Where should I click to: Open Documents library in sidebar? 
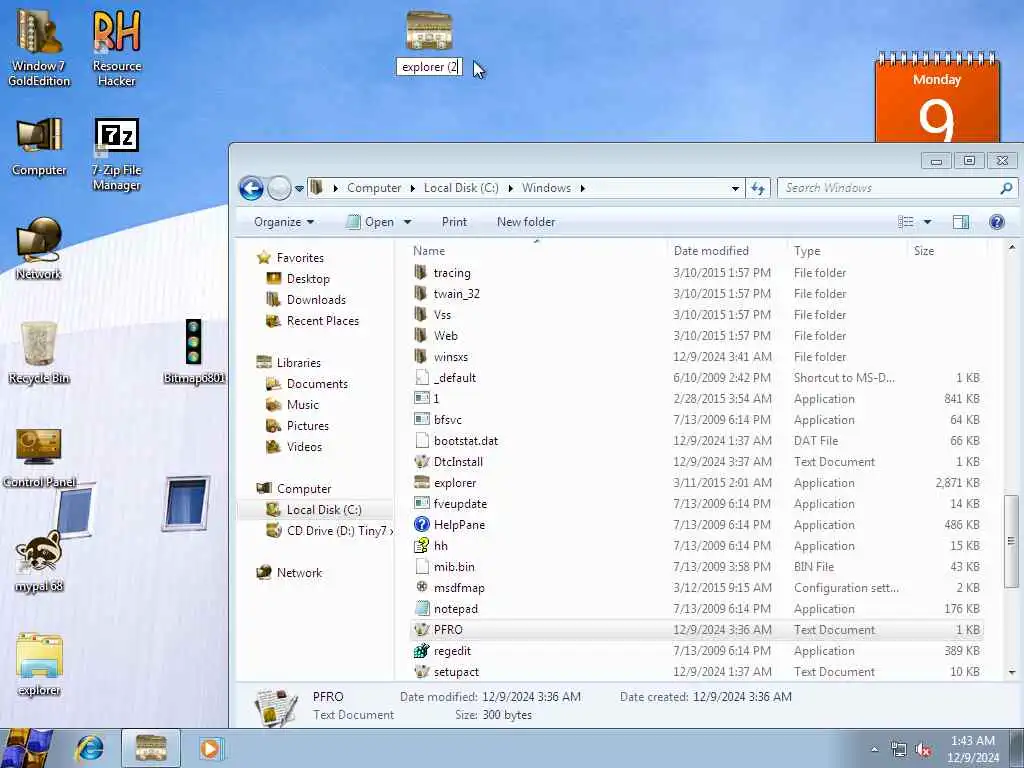pos(307,383)
